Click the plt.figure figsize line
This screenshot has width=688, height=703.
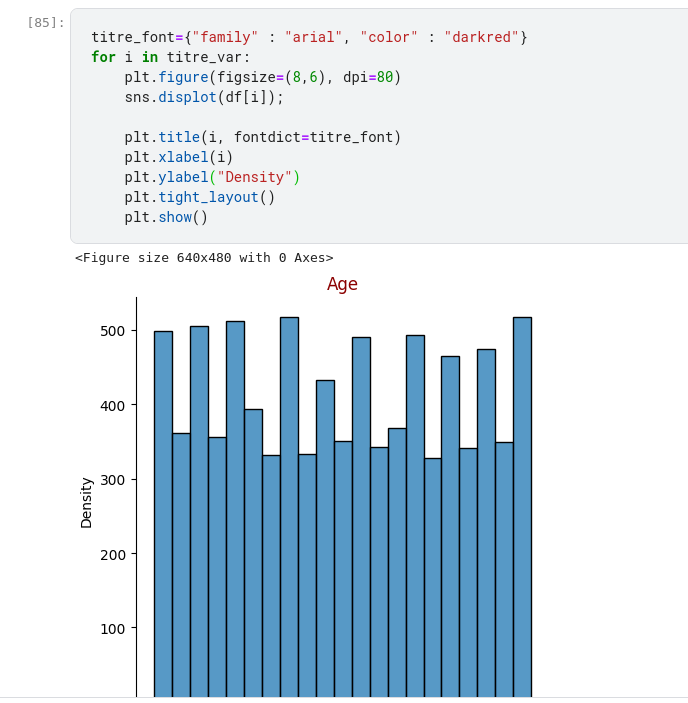point(262,77)
